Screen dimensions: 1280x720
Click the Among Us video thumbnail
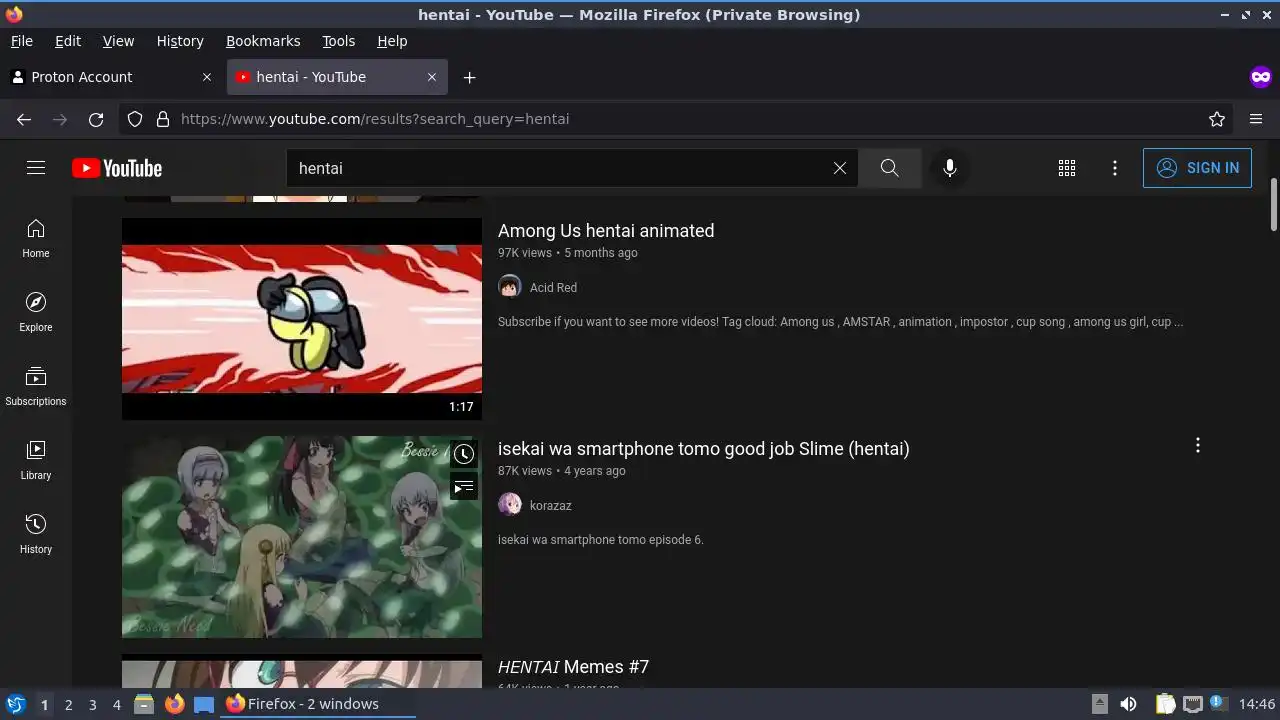tap(302, 319)
